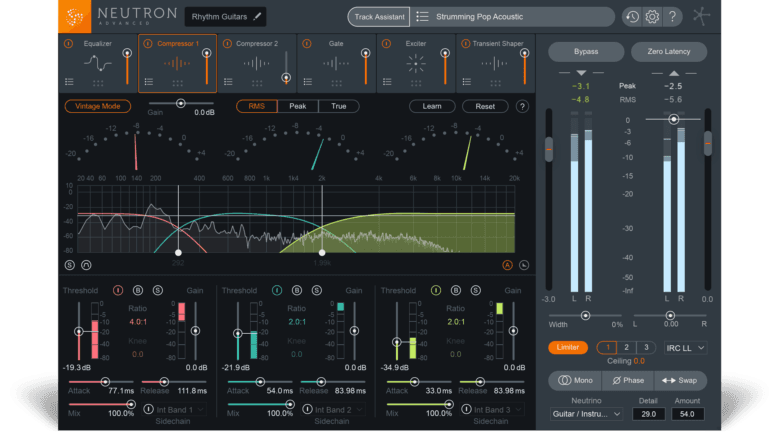The image size is (779, 437).
Task: Toggle the Limiter on or off
Action: click(x=568, y=348)
